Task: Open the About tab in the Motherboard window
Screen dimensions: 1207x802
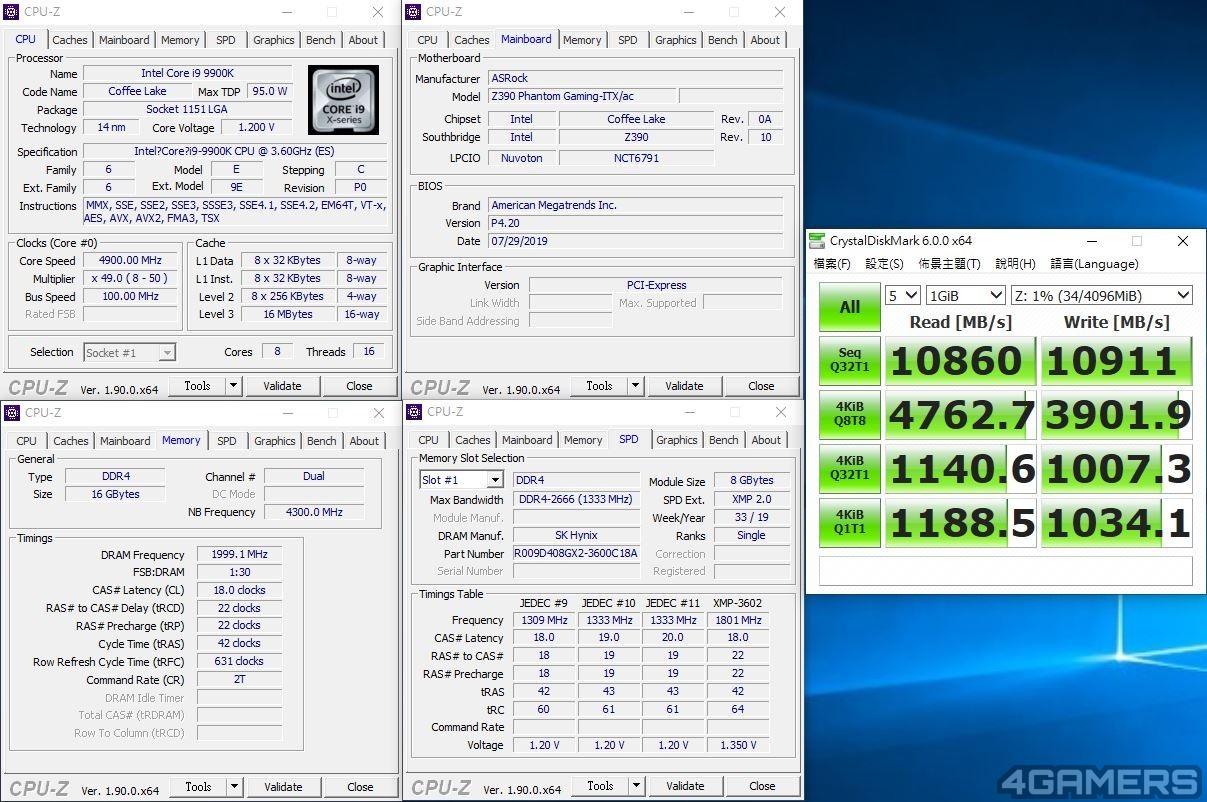Action: point(765,40)
